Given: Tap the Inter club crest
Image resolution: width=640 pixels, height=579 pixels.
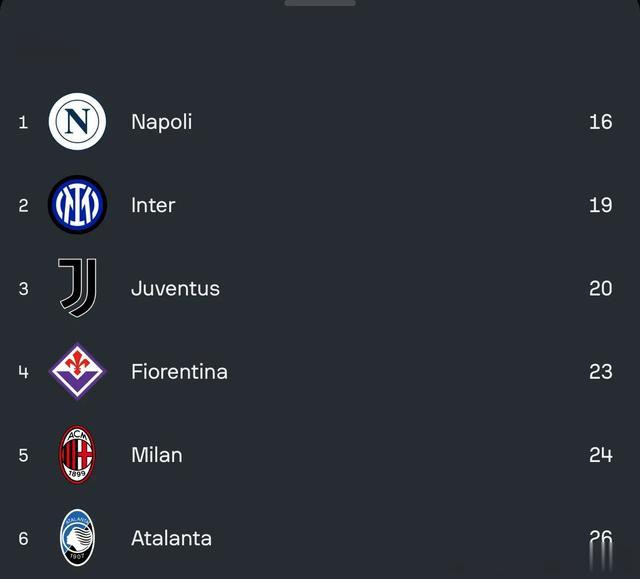Looking at the screenshot, I should tap(77, 205).
